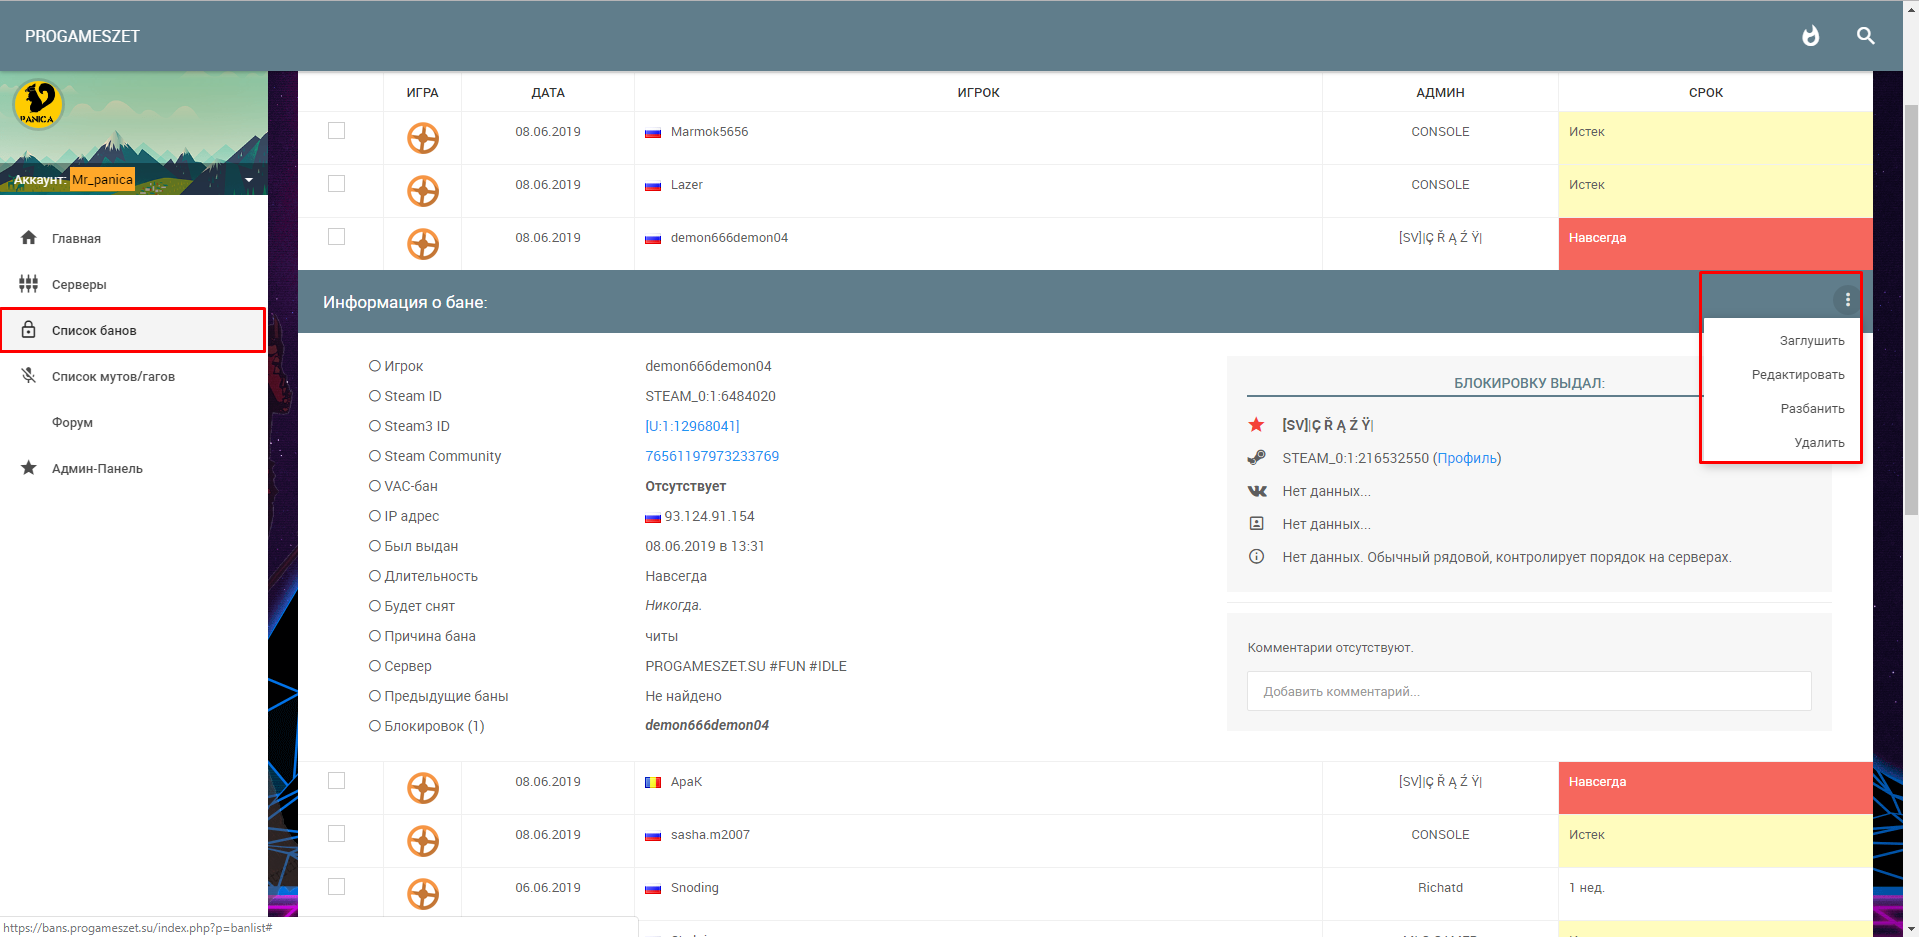Image resolution: width=1919 pixels, height=937 pixels.
Task: Click game icon in demon666demon04 row
Action: pyautogui.click(x=423, y=244)
